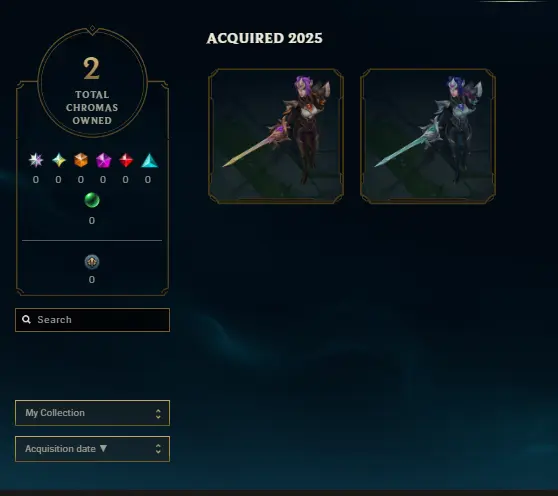558x496 pixels.
Task: Focus the Search input field
Action: tap(93, 320)
